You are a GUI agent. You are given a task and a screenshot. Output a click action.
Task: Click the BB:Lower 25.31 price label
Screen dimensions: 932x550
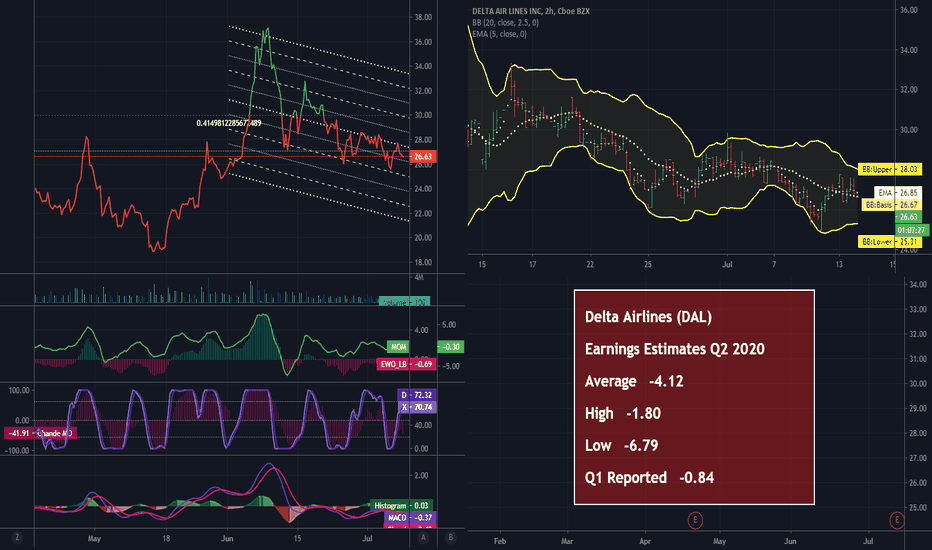(890, 242)
